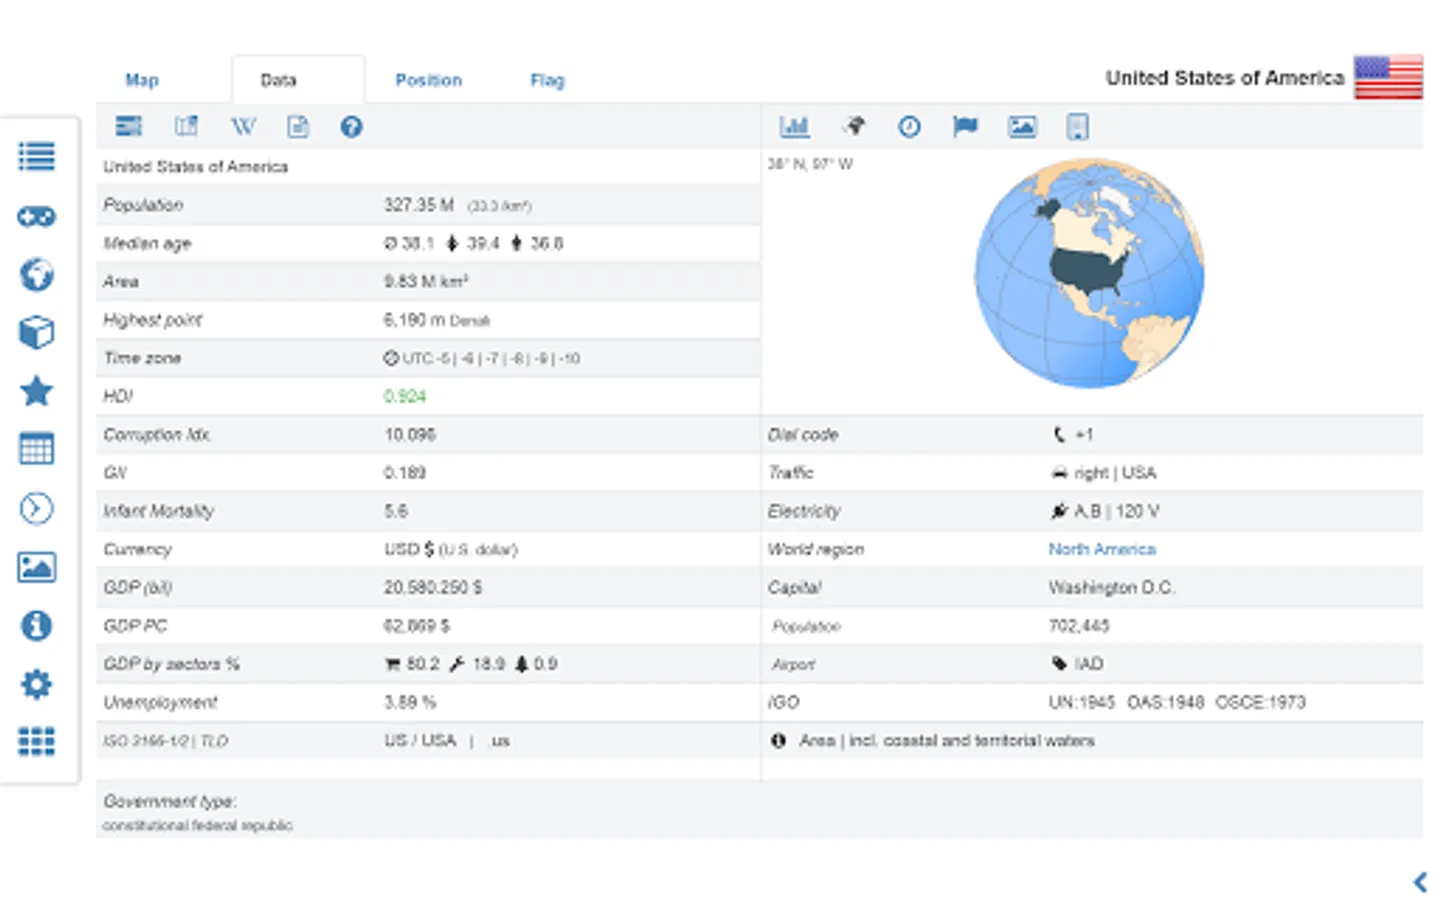This screenshot has width=1440, height=900.
Task: Open the info icon in sidebar
Action: coord(37,626)
